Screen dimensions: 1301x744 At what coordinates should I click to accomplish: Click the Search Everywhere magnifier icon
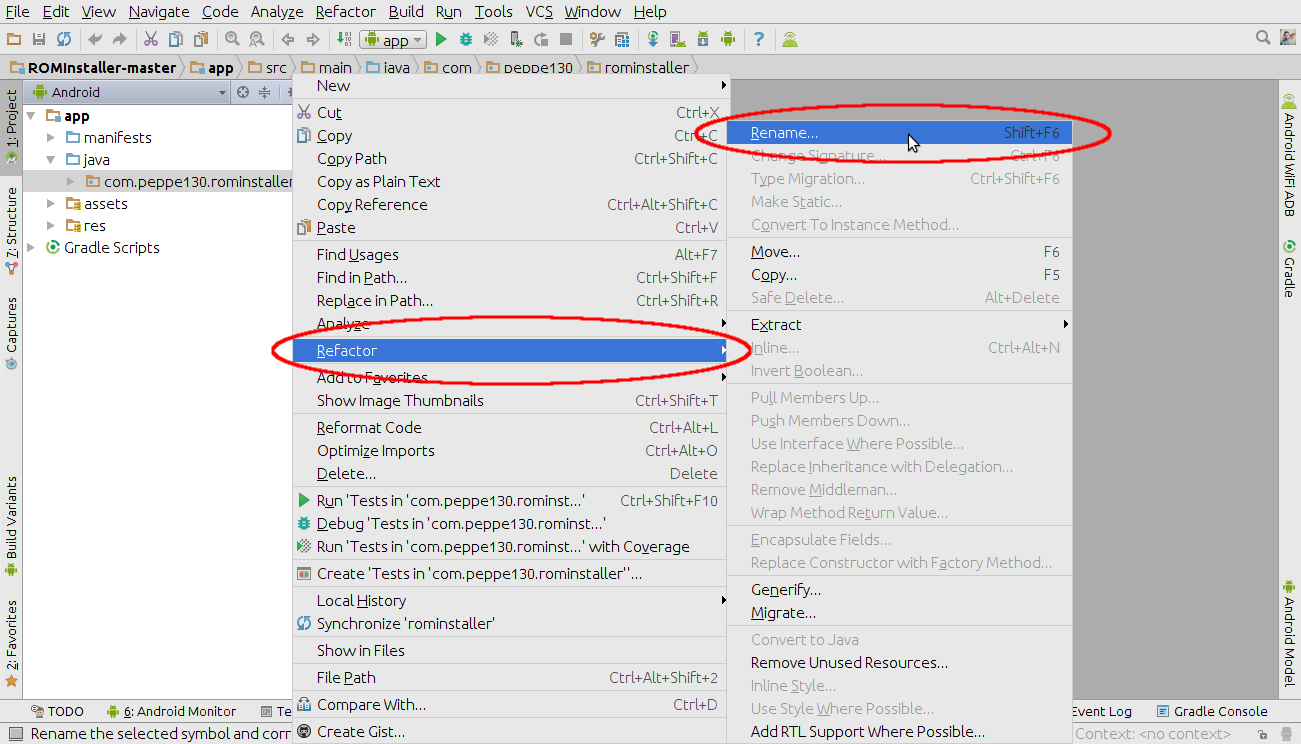(1263, 38)
